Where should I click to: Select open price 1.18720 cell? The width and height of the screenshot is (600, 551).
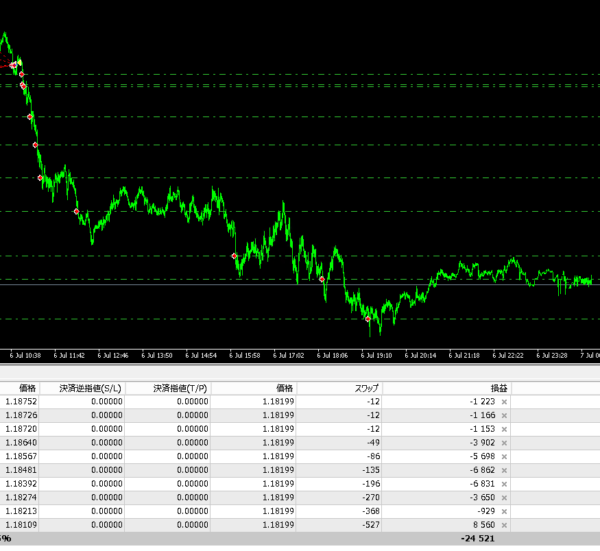(19, 429)
